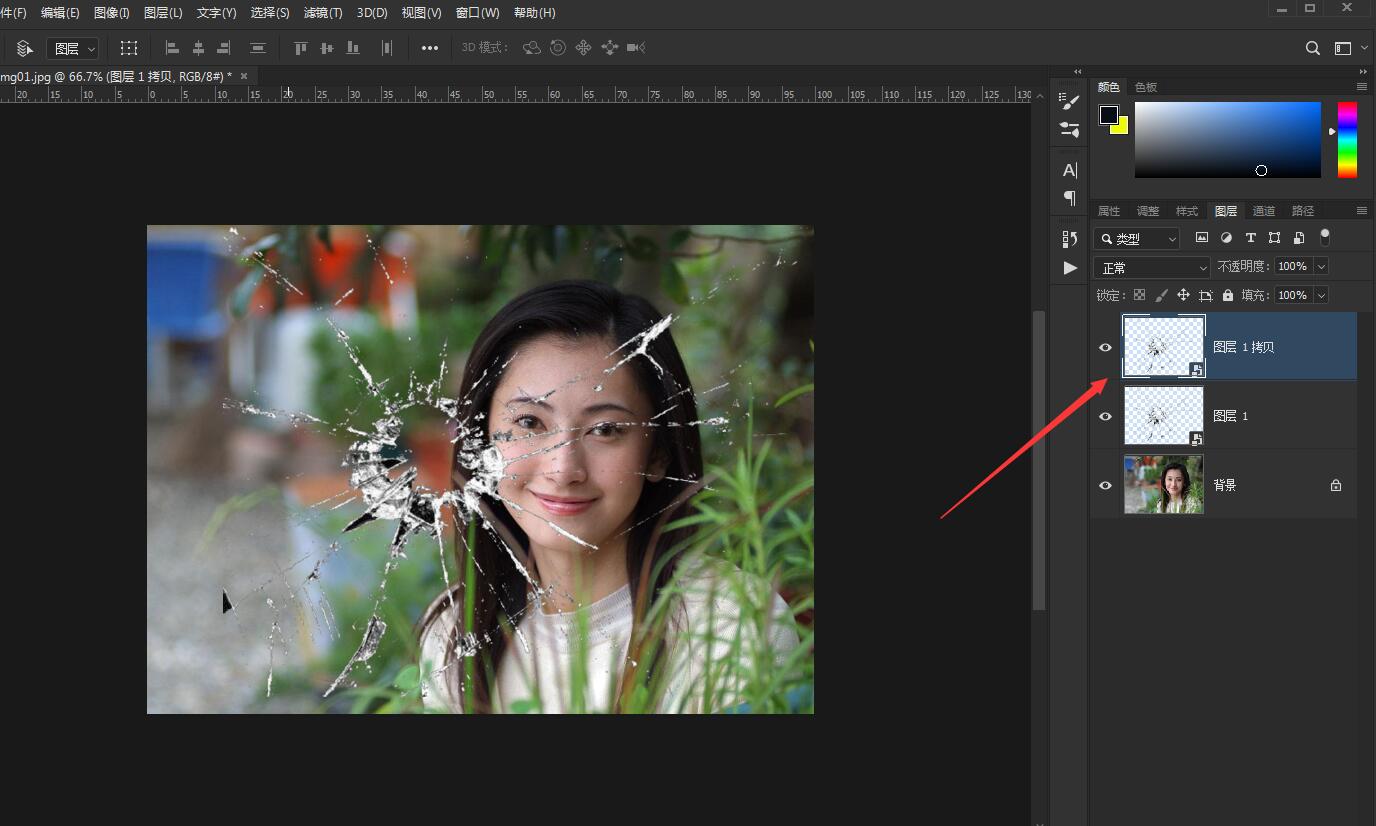Open the 正常 blend mode dropdown
This screenshot has width=1376, height=826.
(1152, 268)
